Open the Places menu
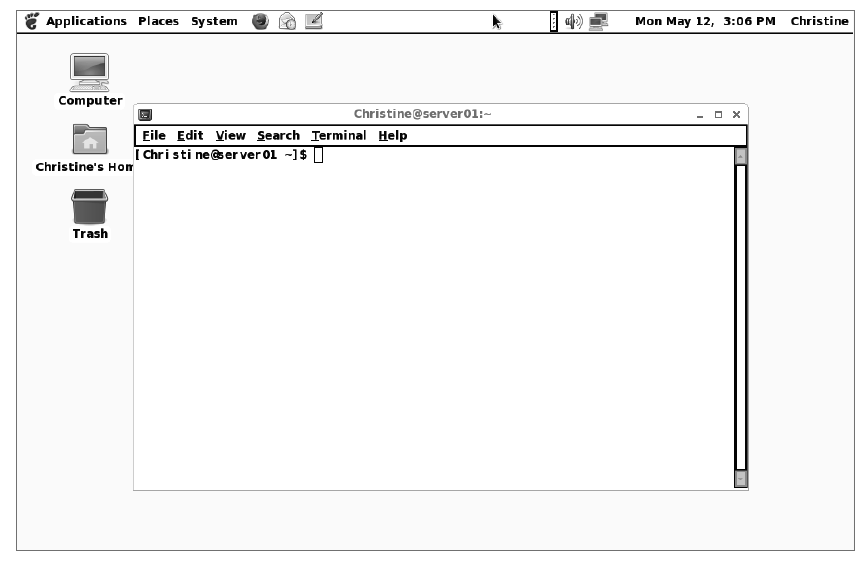 (158, 21)
